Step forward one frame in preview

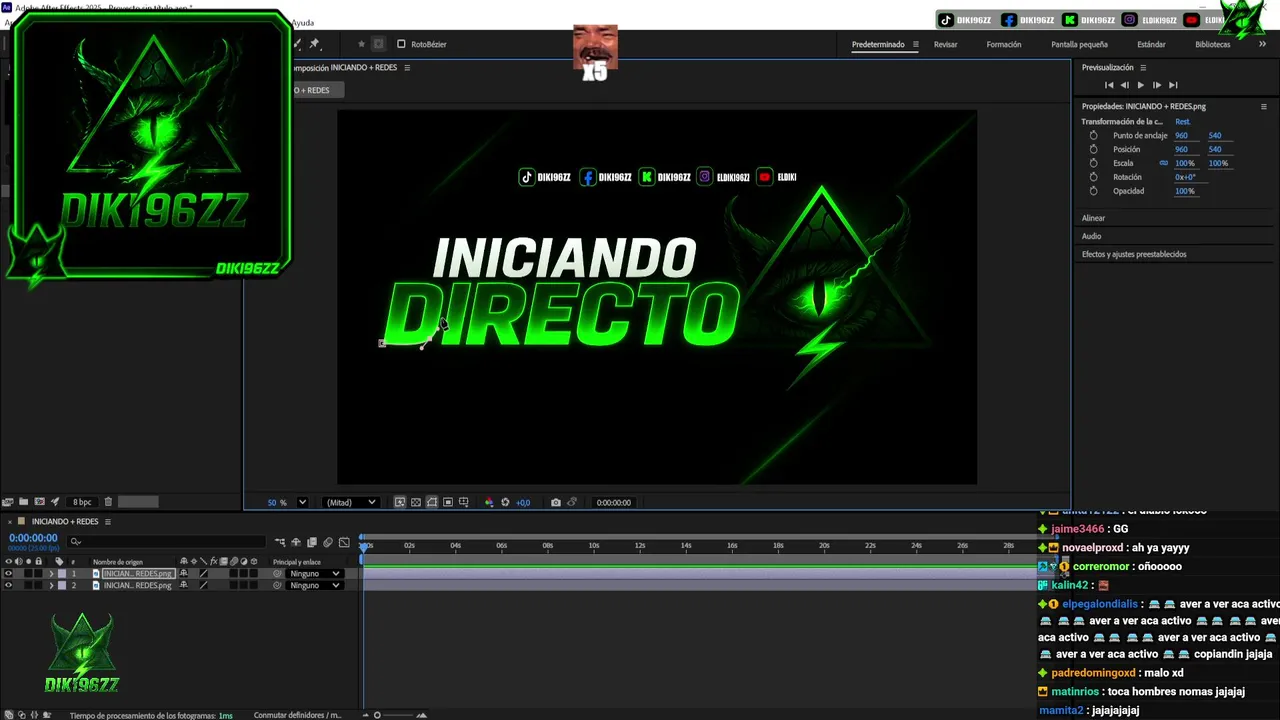[x=1157, y=85]
